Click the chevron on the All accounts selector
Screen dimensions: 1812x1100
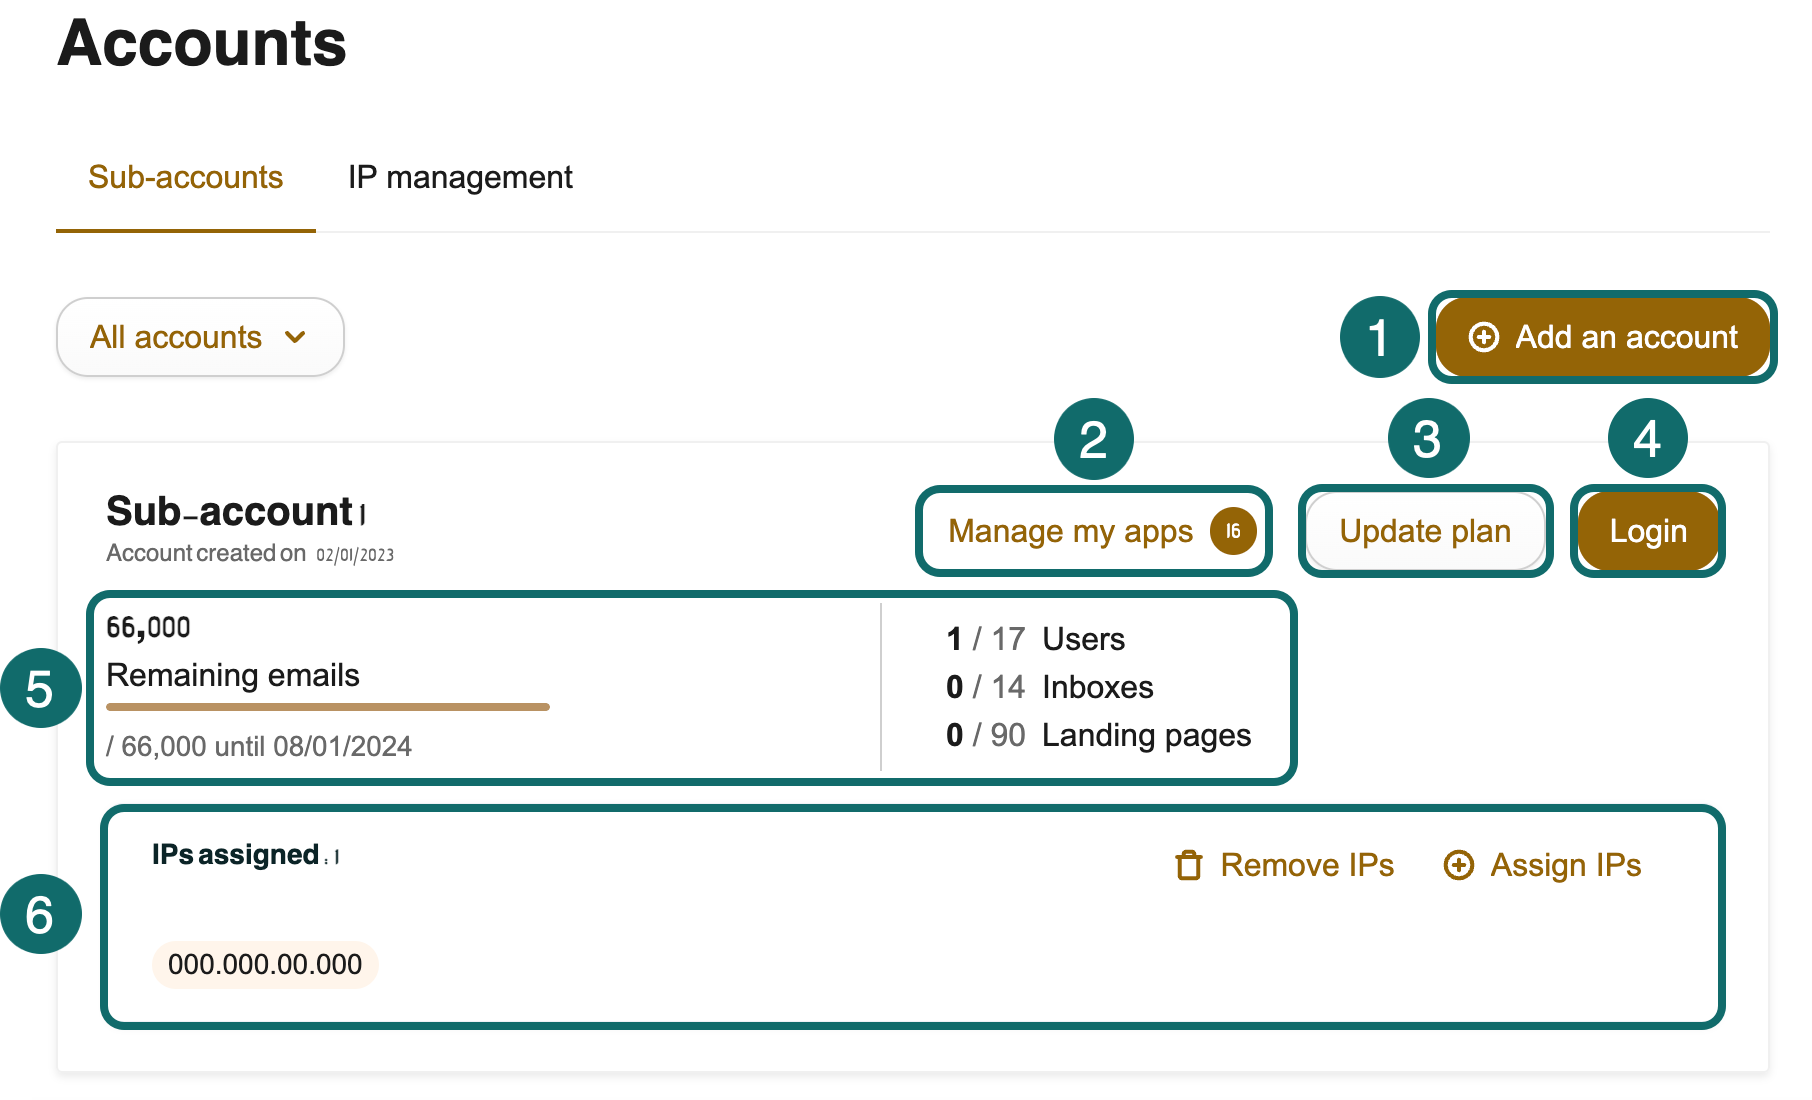point(296,339)
